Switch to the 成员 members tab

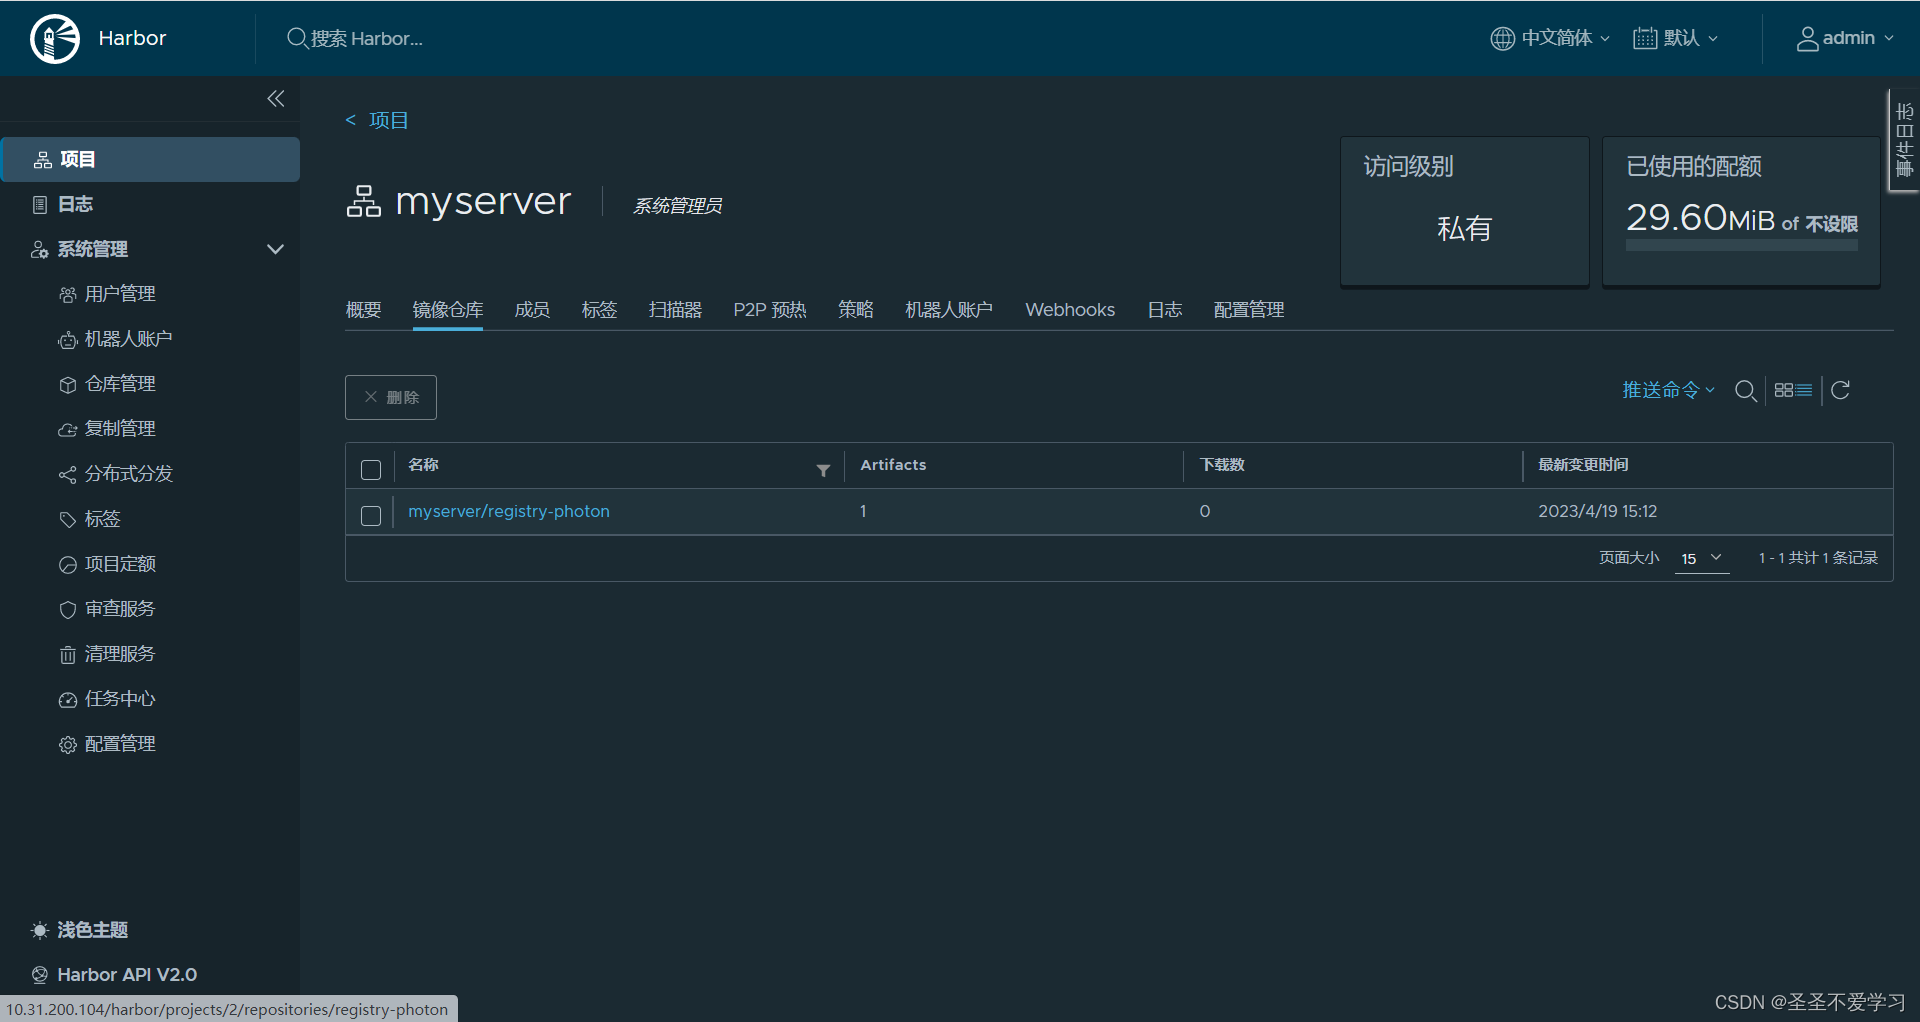(x=532, y=310)
